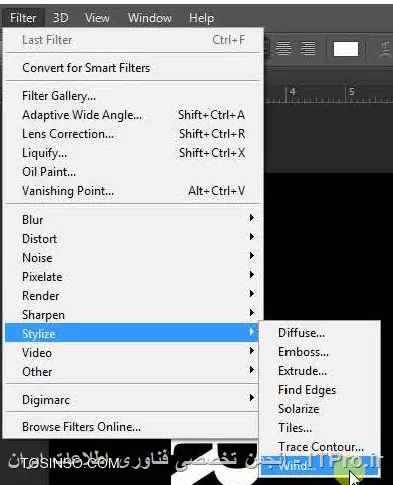
Task: Click the highlighted Stylize entry
Action: [x=132, y=333]
